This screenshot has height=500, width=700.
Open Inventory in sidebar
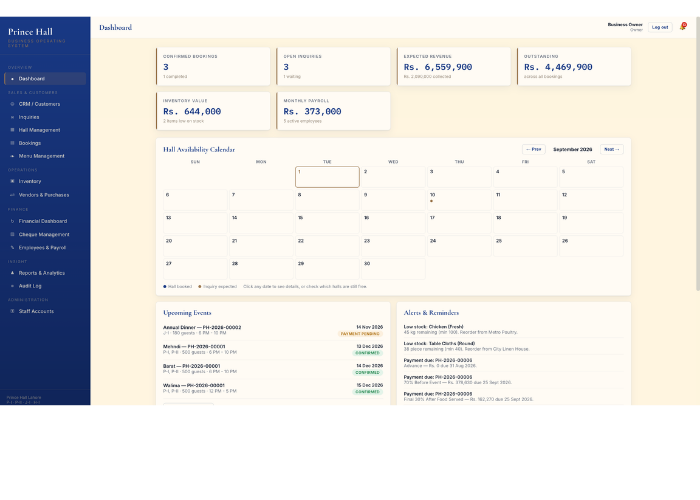pos(45,181)
